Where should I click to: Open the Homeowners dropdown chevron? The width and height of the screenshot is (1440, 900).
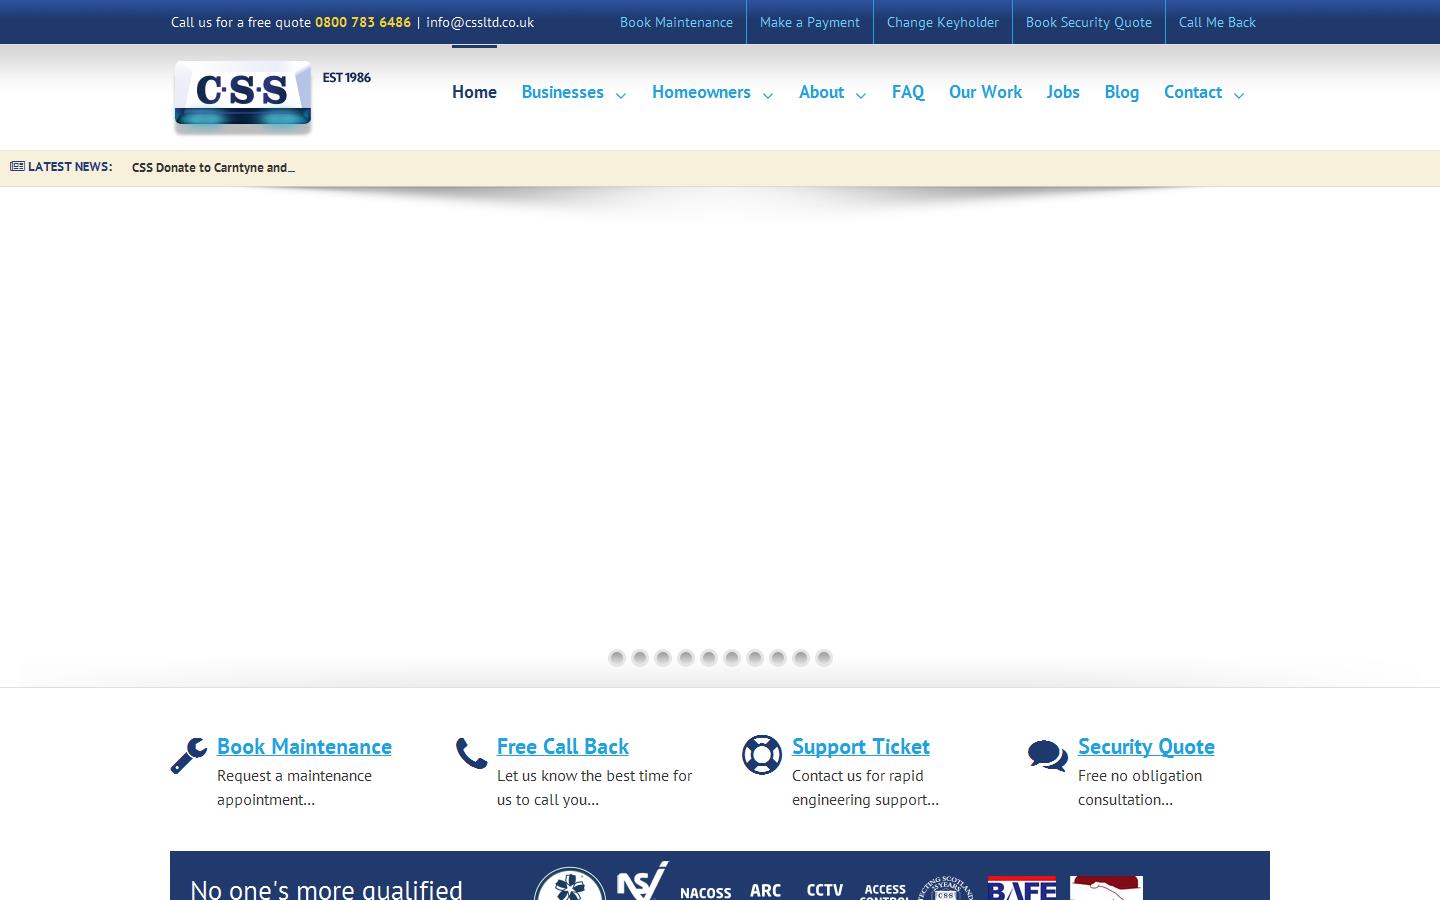[x=768, y=95]
